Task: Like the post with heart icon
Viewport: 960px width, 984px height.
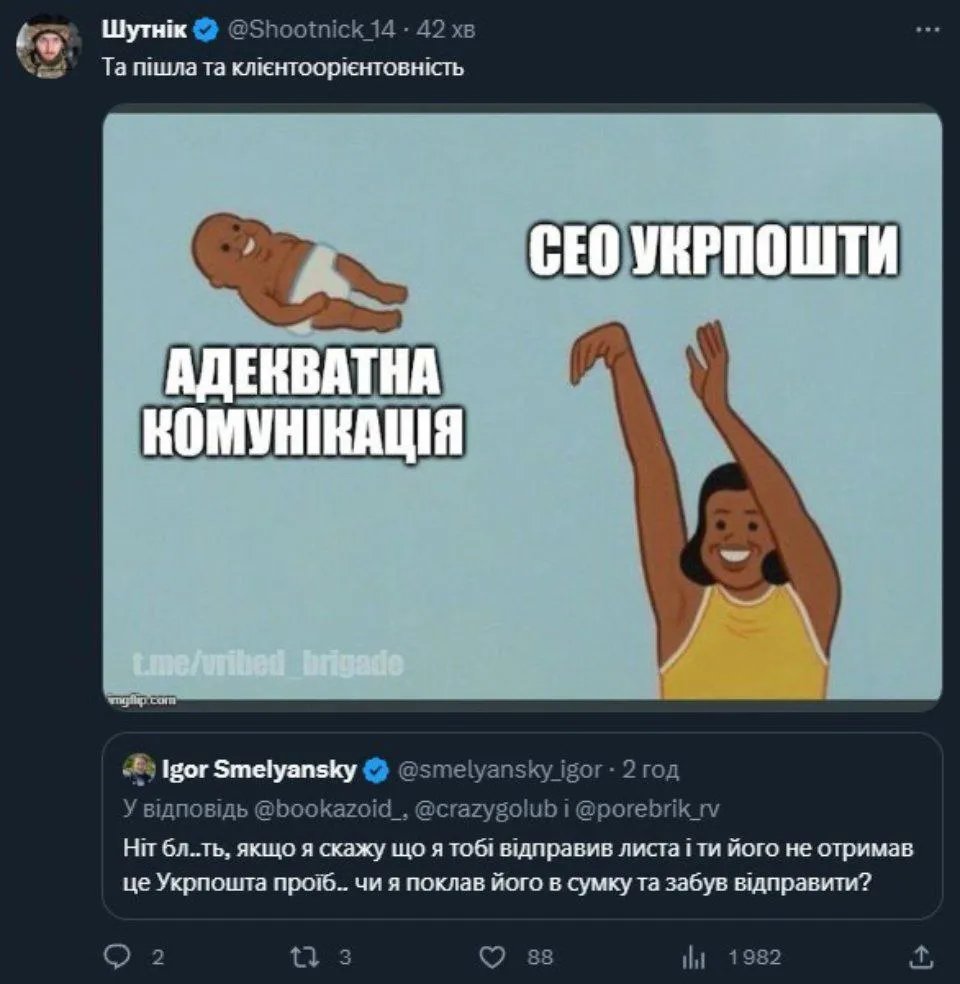Action: 491,957
